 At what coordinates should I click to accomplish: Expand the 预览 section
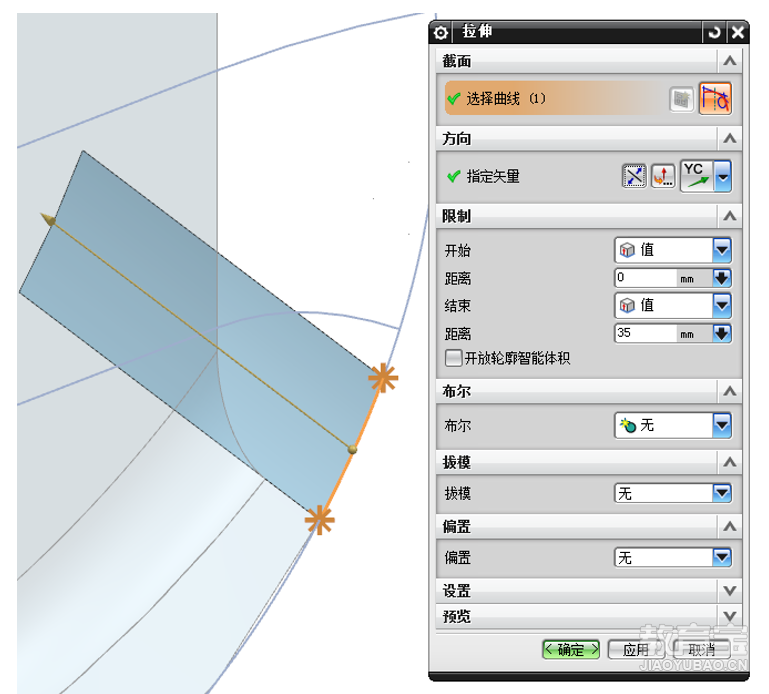point(730,616)
